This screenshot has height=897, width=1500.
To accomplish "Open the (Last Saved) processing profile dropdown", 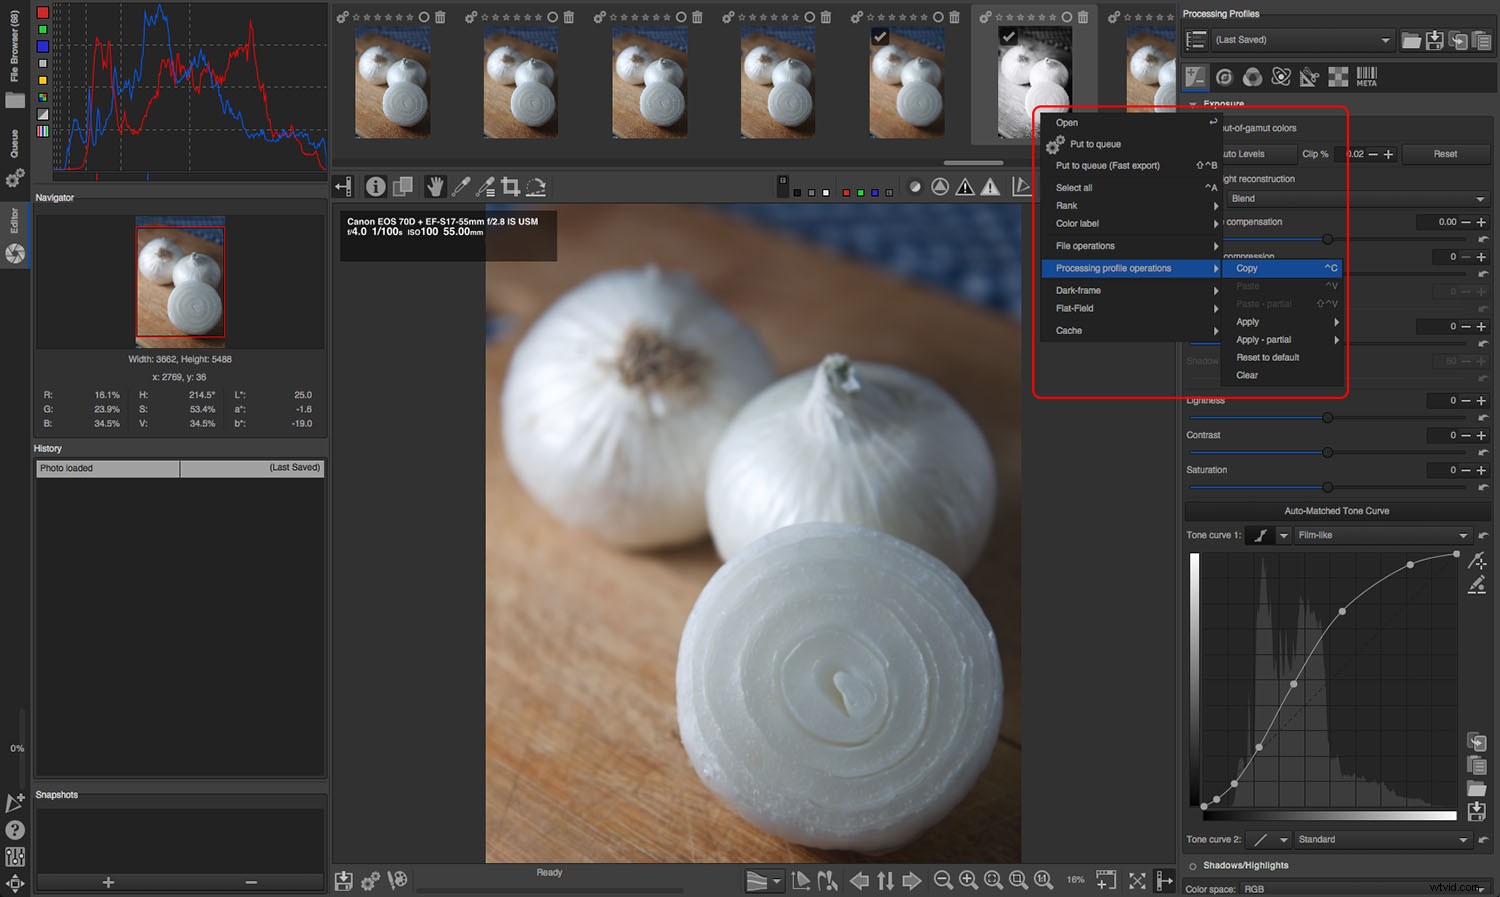I will 1300,40.
